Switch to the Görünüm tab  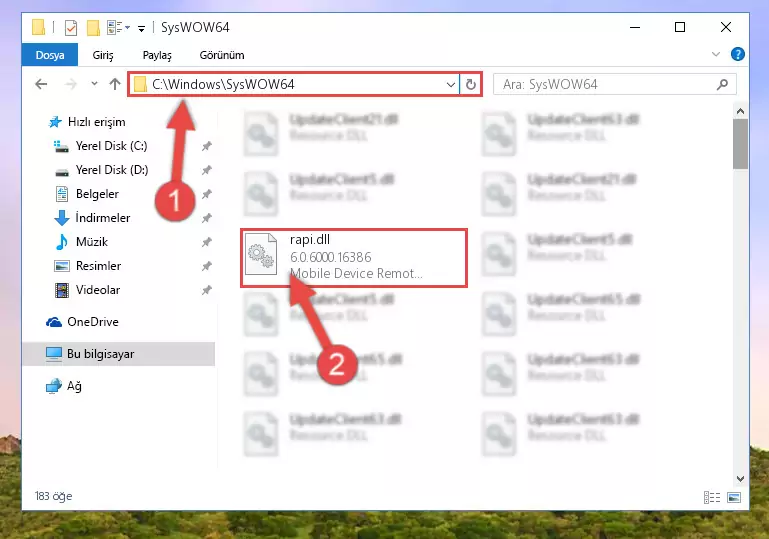click(x=222, y=55)
